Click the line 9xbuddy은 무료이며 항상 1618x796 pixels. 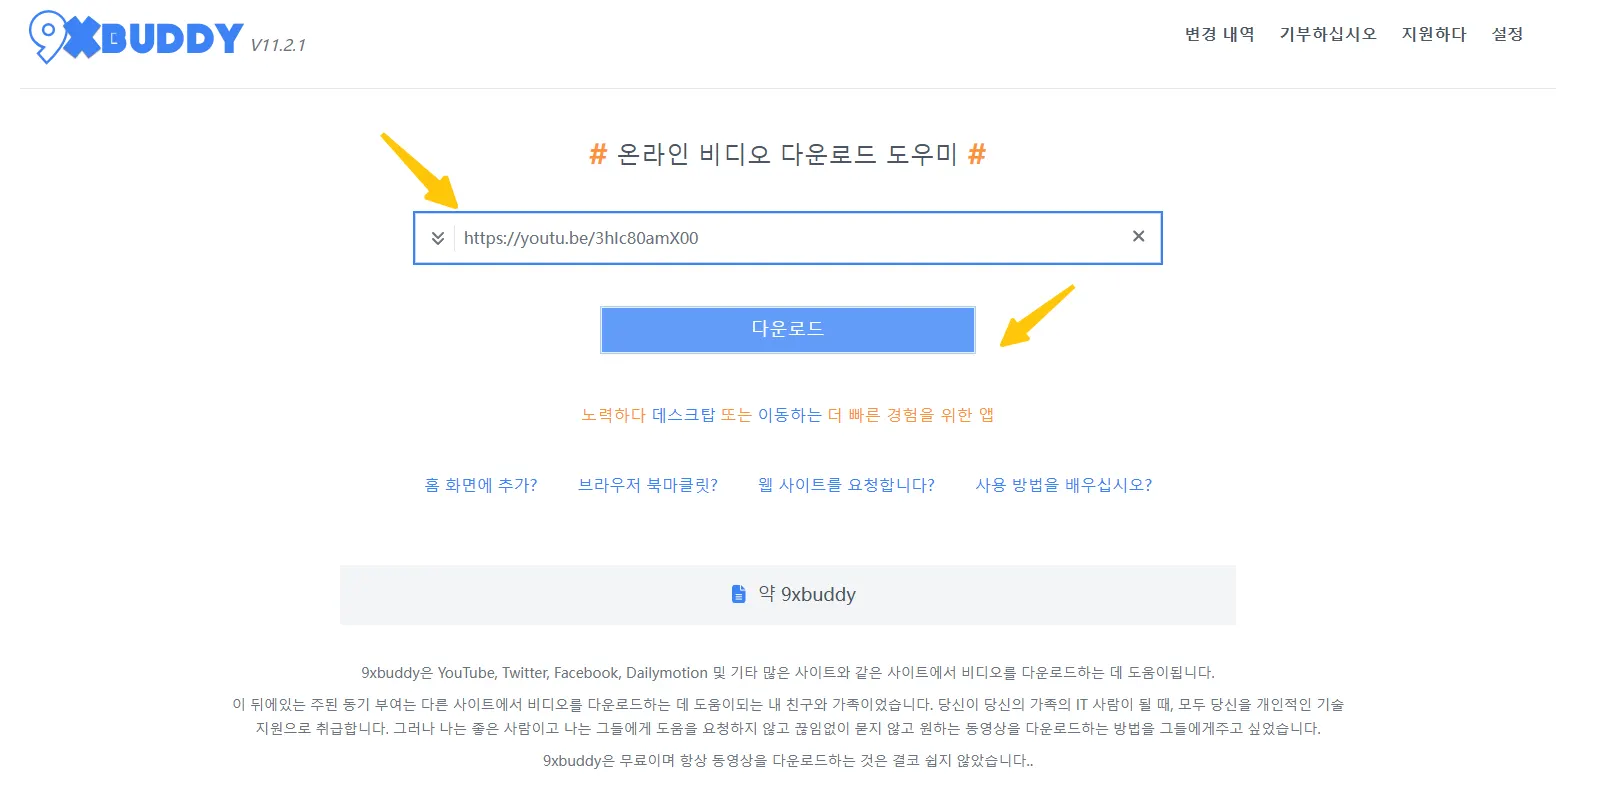(x=788, y=761)
